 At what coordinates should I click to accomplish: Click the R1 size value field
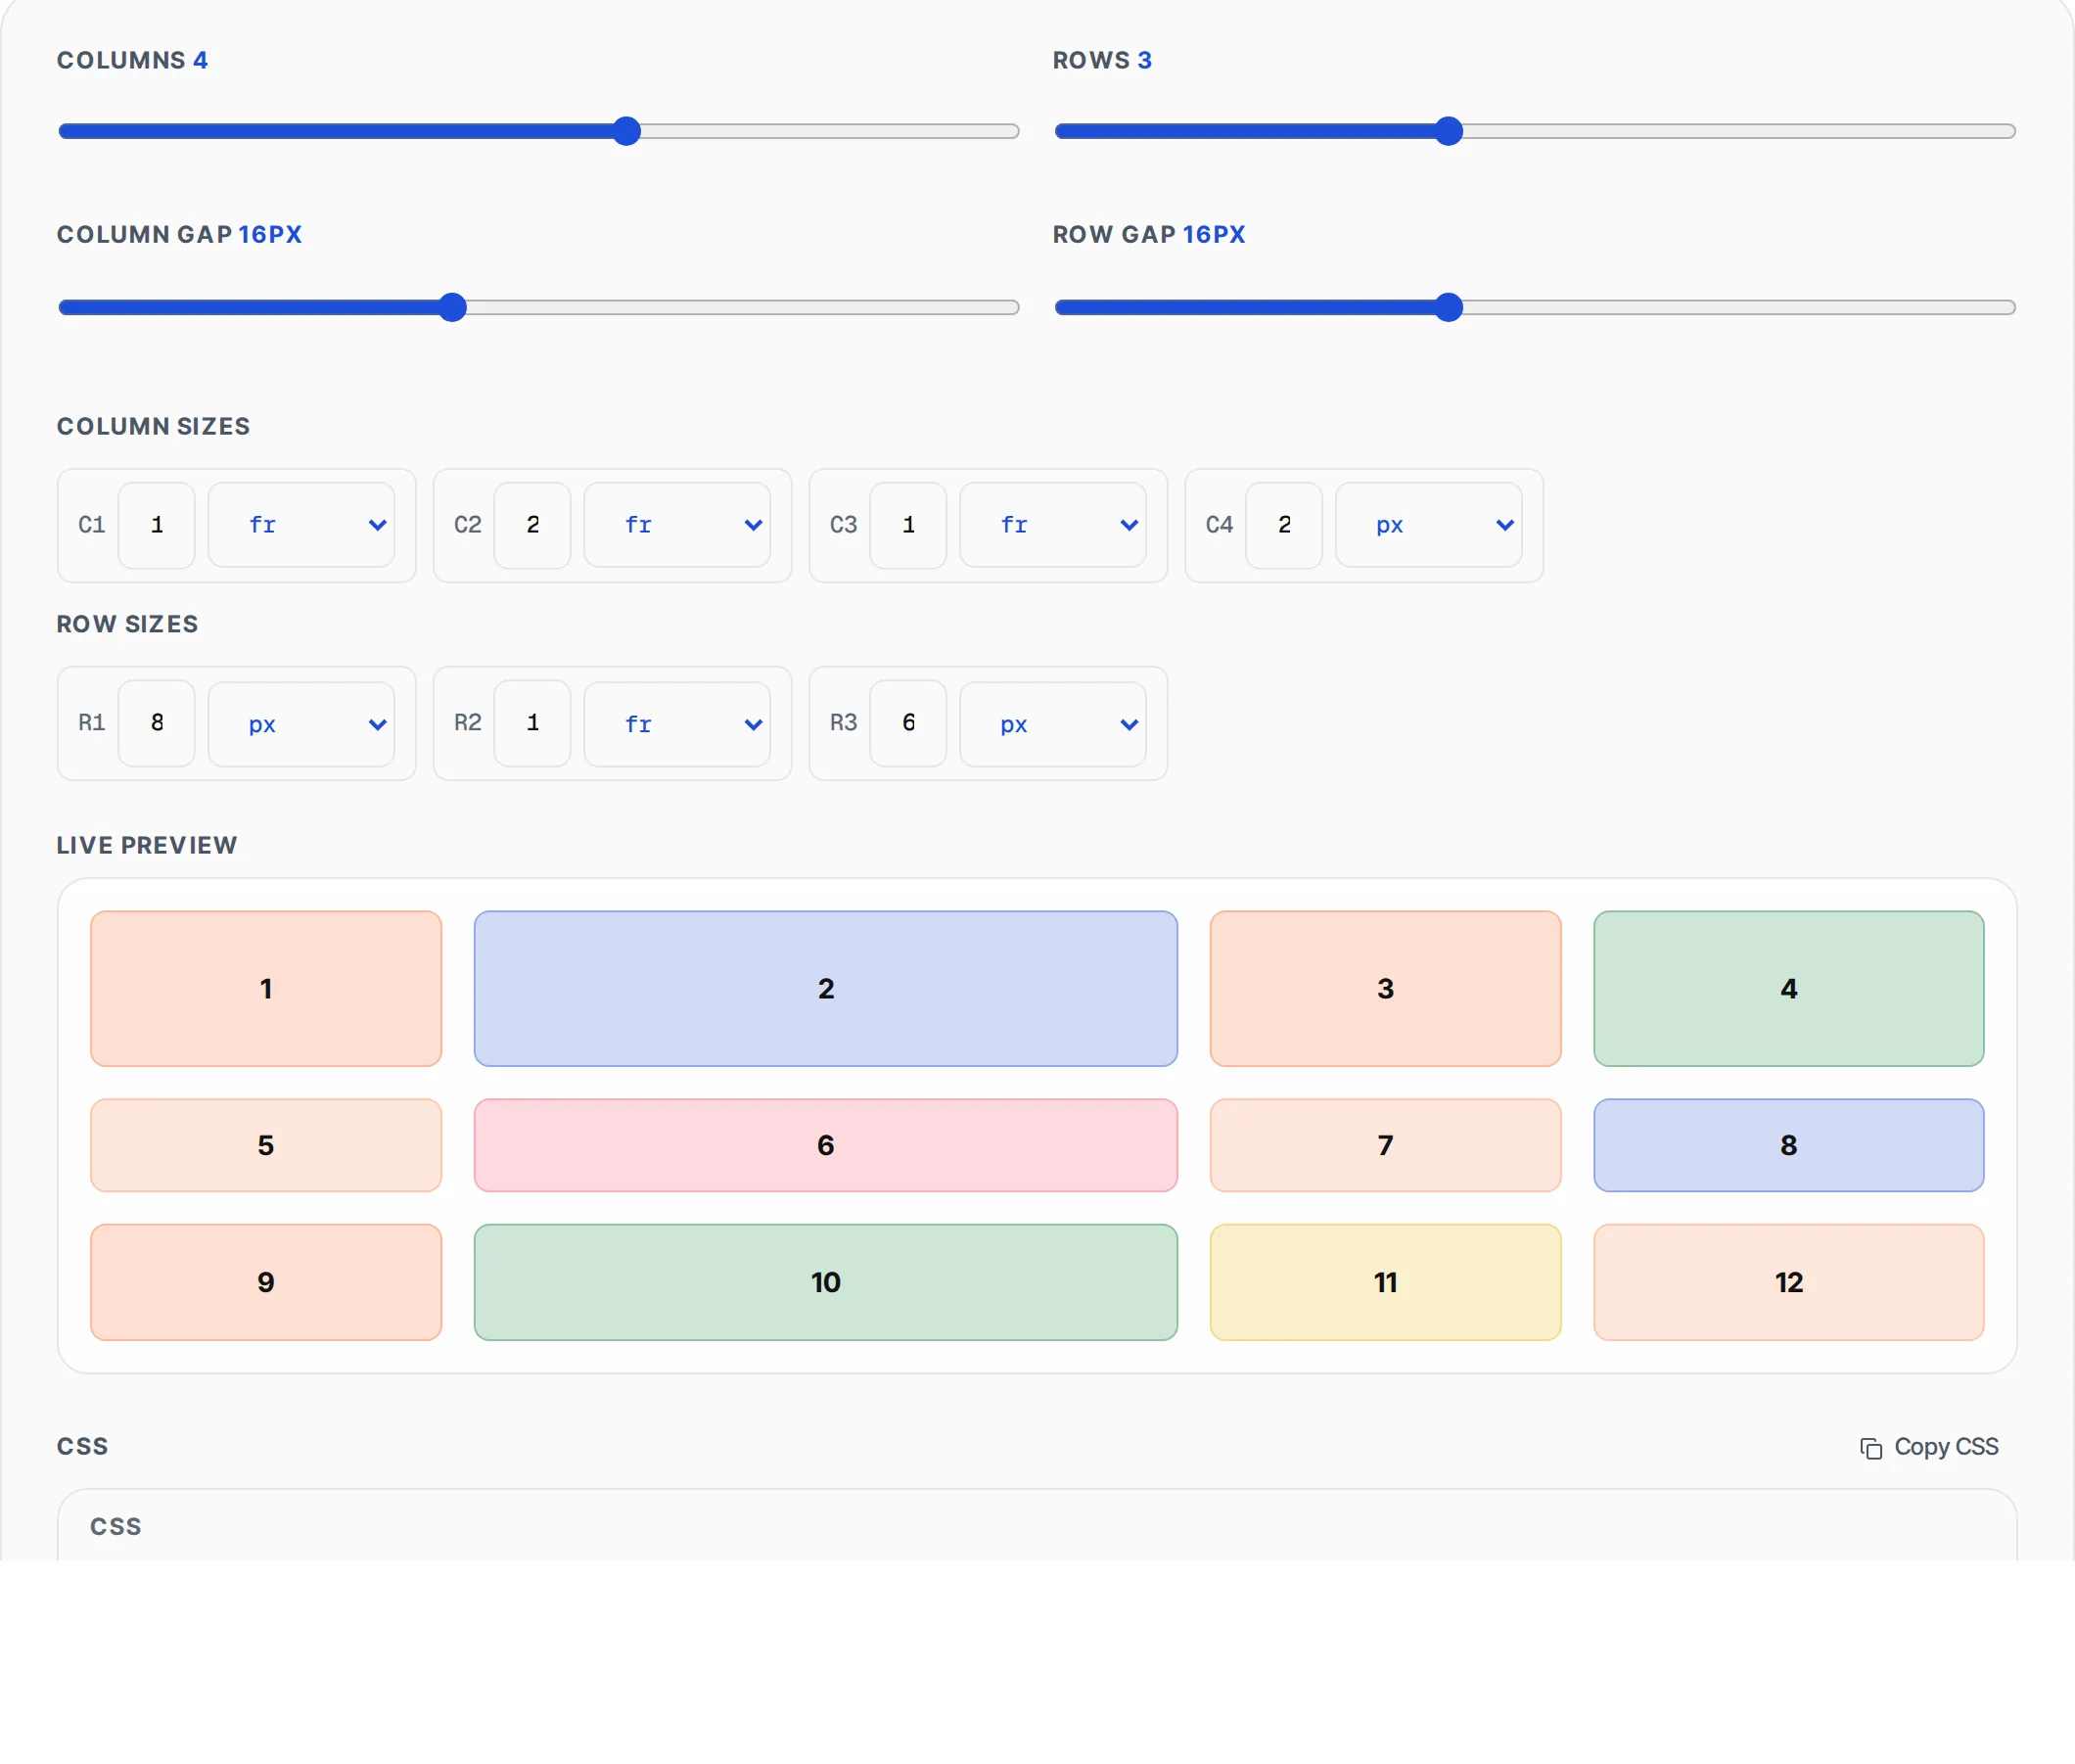click(157, 723)
